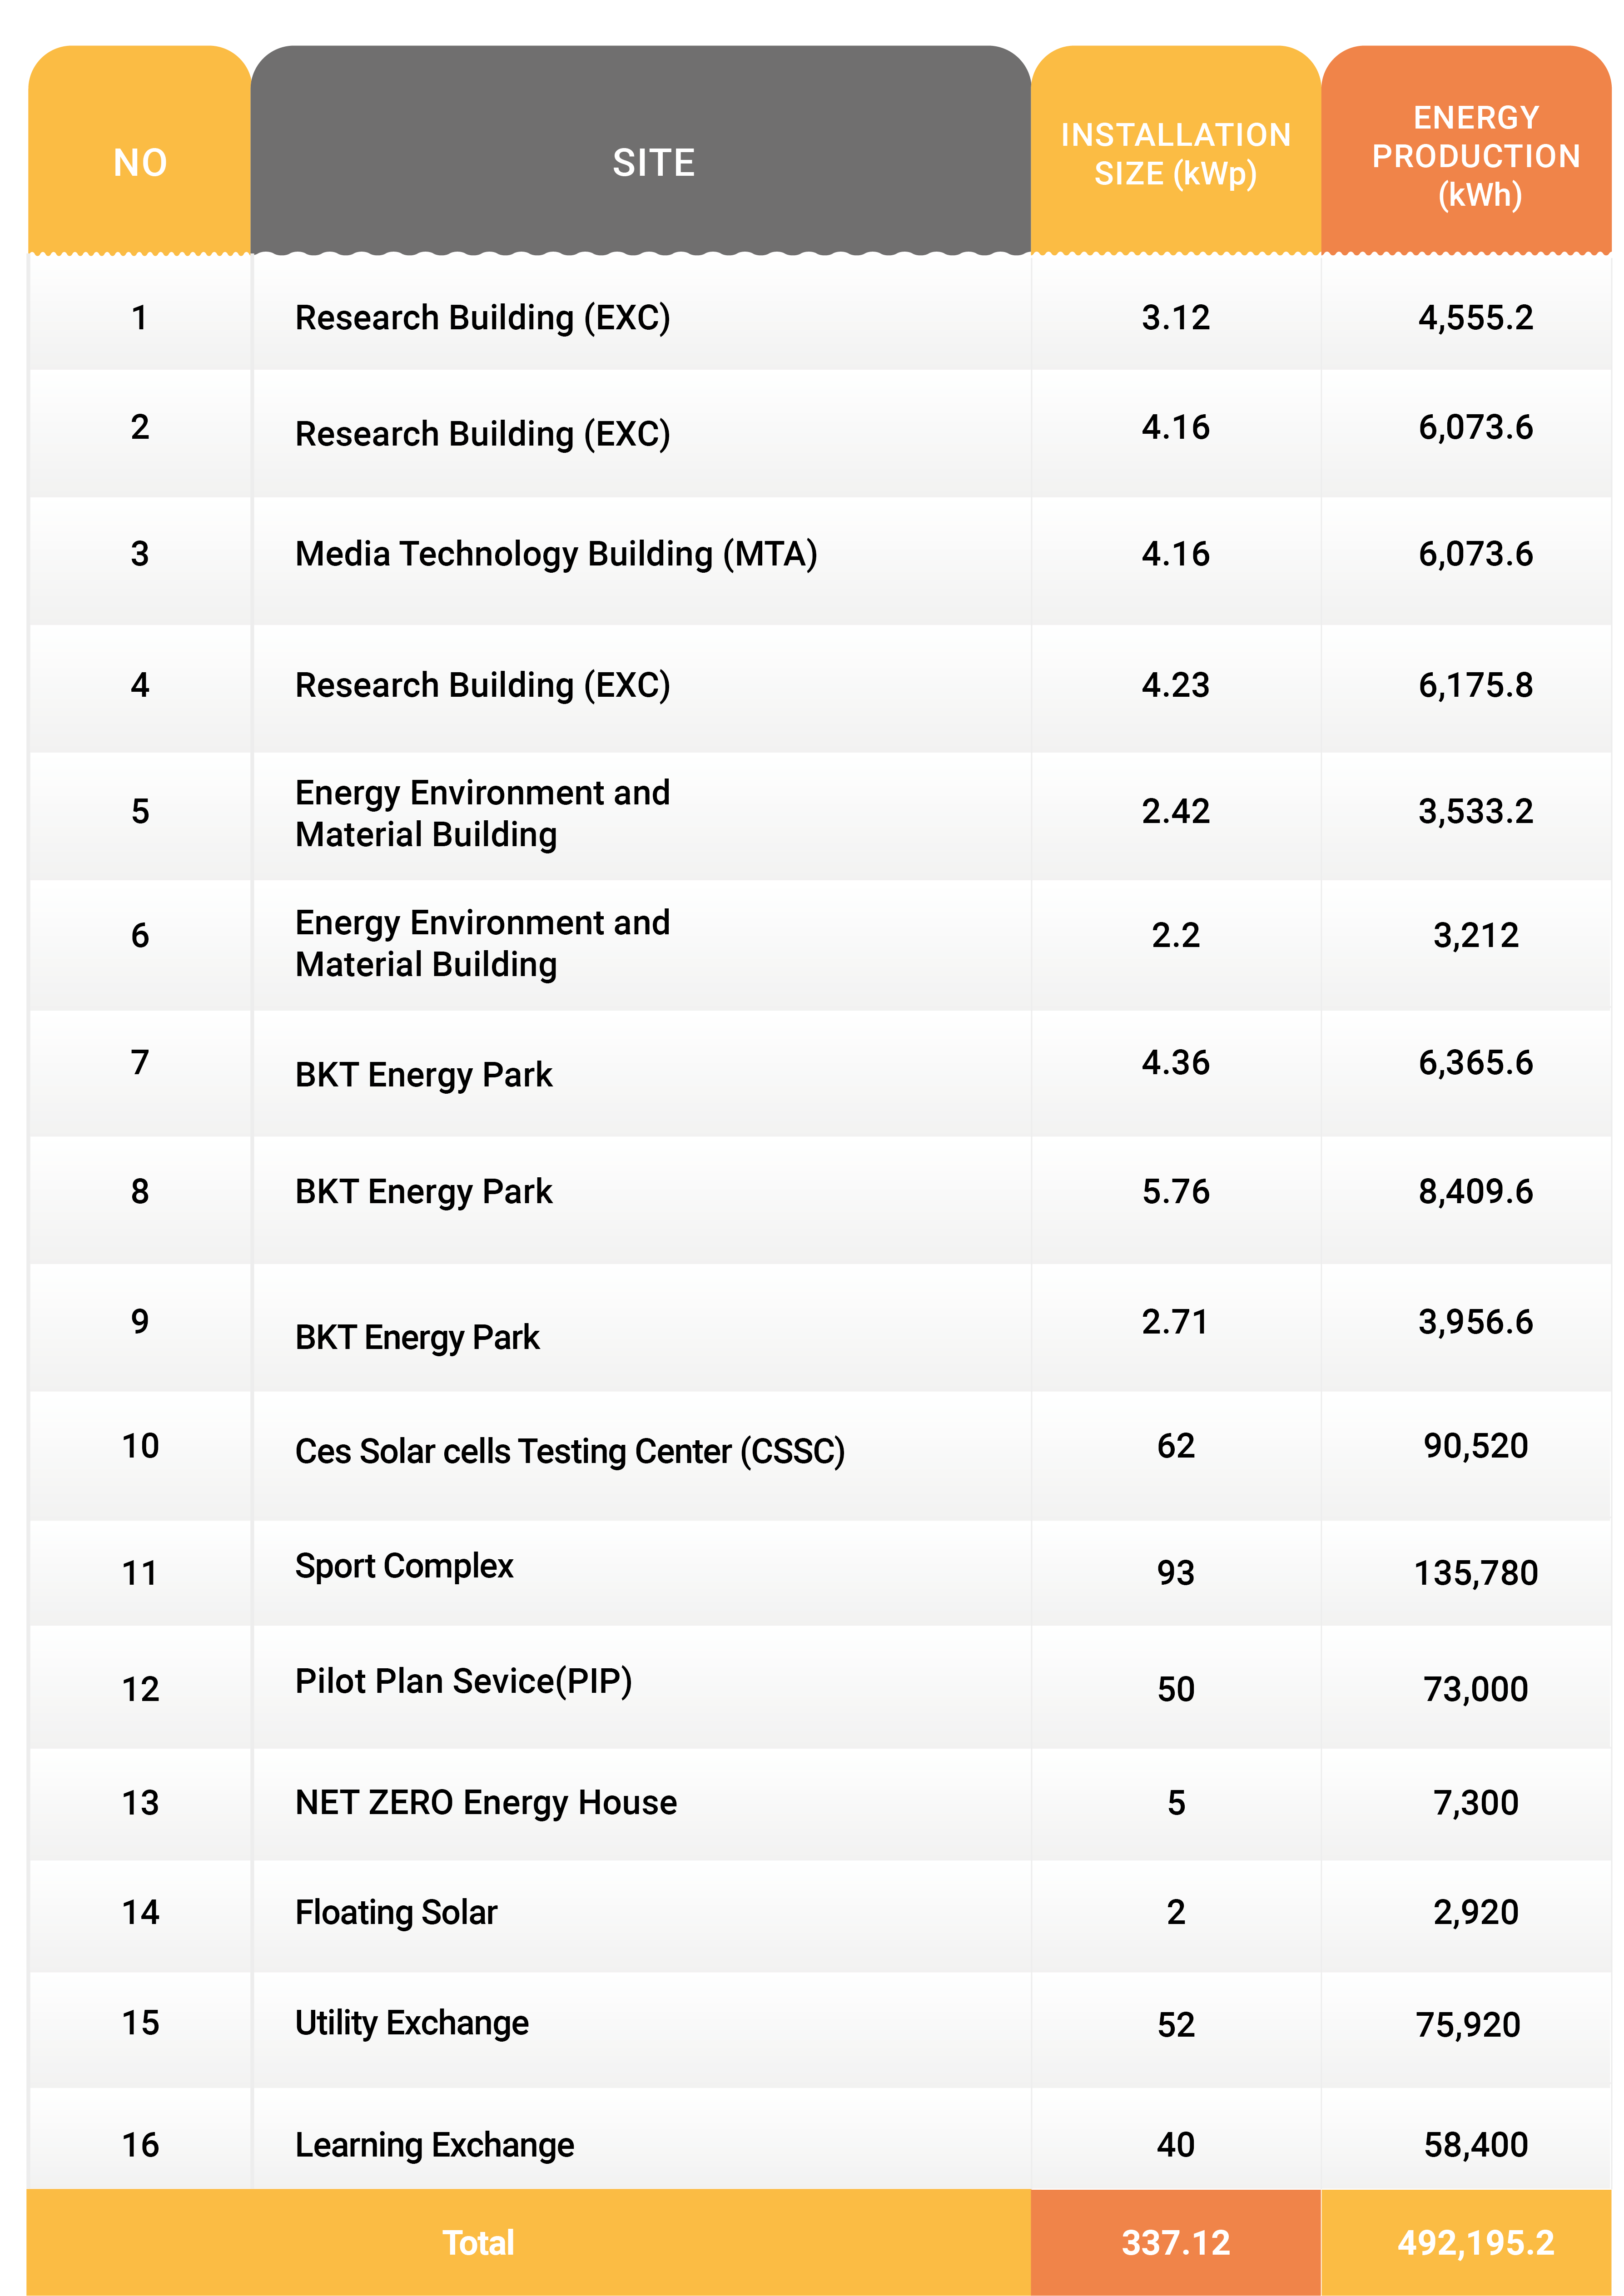
Task: Select the Pilot Plan Sevice(PIP) entry
Action: pos(464,1682)
